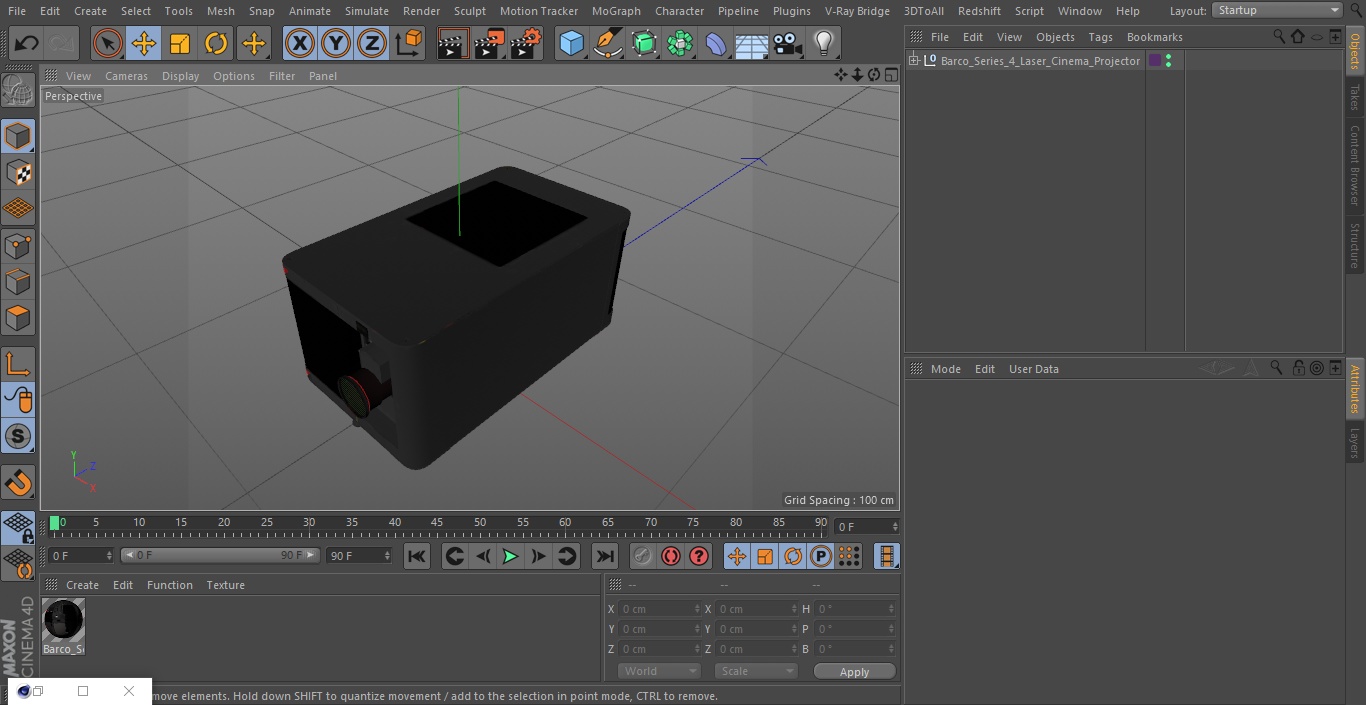The height and width of the screenshot is (705, 1366).
Task: Open viewport Cameras menu
Action: tap(126, 76)
